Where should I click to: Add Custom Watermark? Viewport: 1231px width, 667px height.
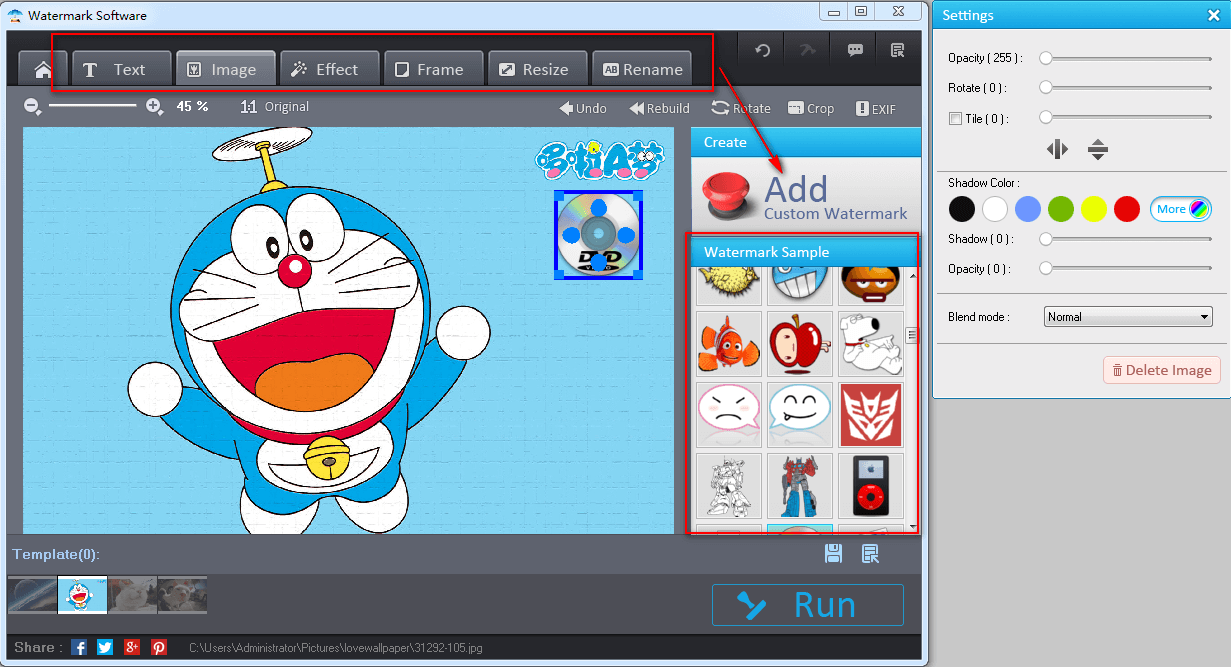pos(805,196)
